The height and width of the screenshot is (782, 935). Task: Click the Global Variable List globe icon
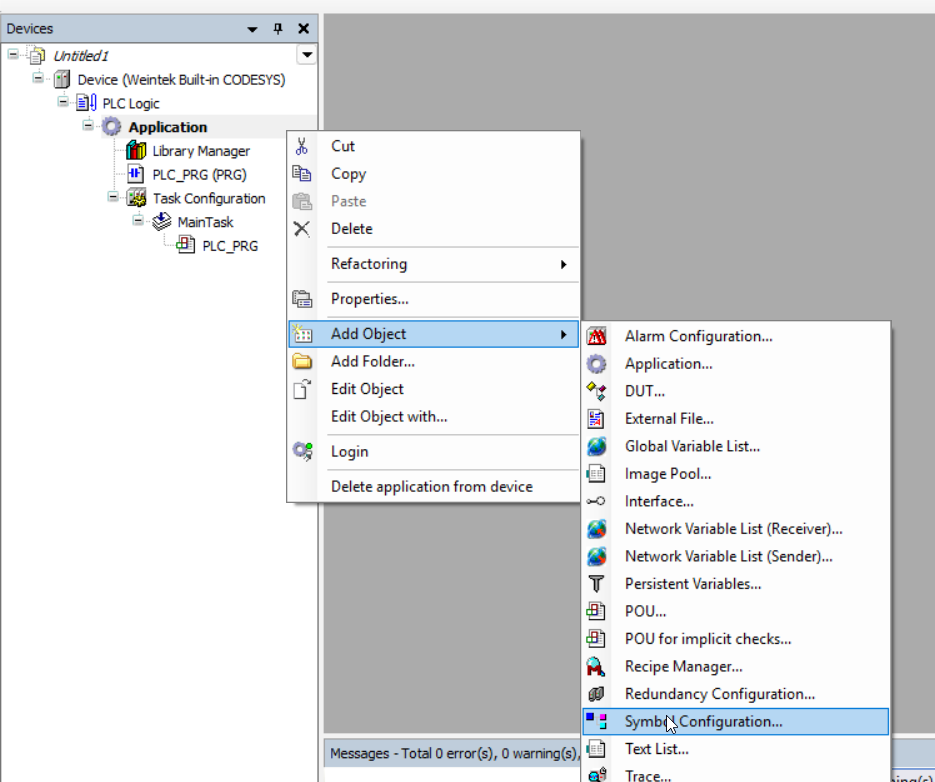click(x=597, y=447)
